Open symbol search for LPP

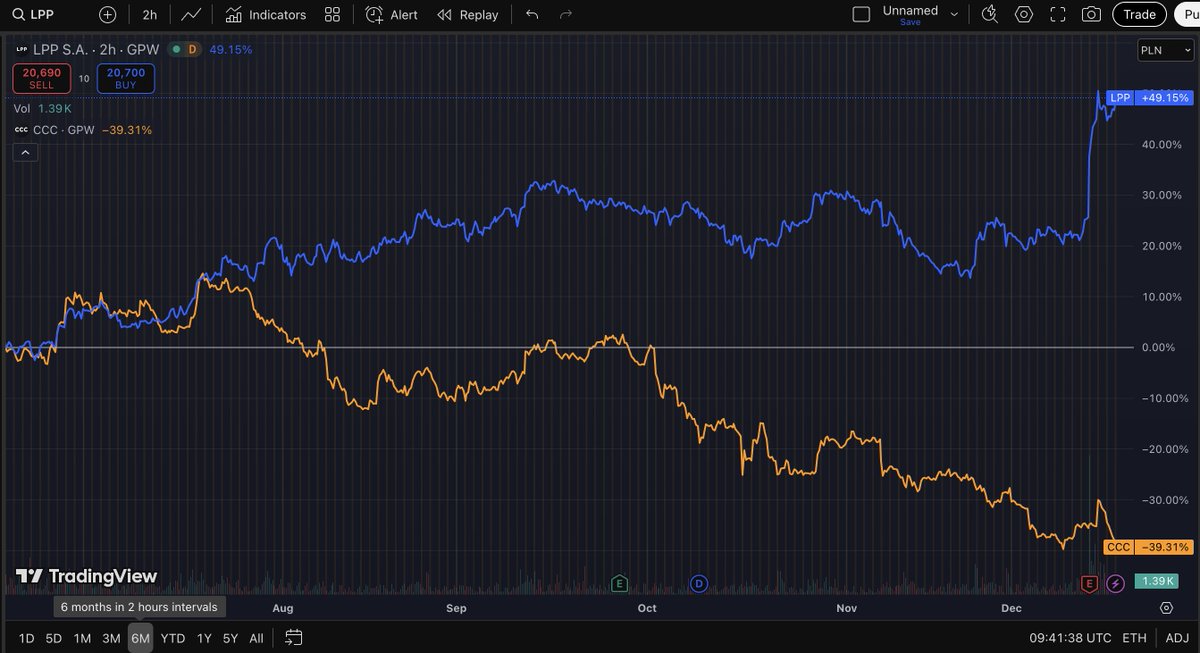coord(35,15)
